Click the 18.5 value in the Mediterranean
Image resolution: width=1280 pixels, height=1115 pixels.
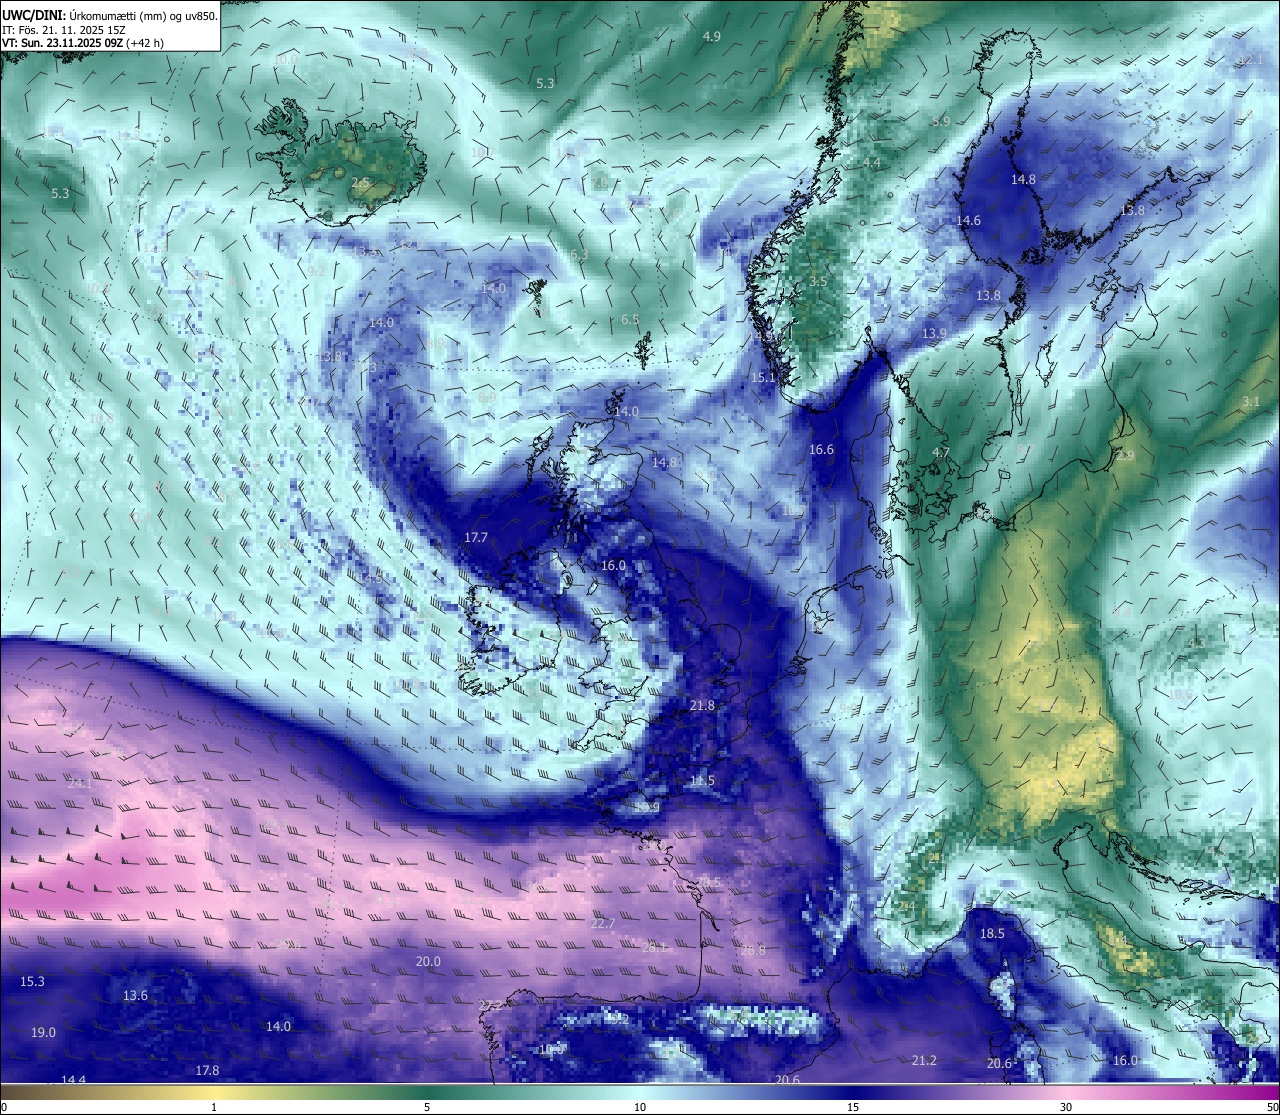[991, 934]
